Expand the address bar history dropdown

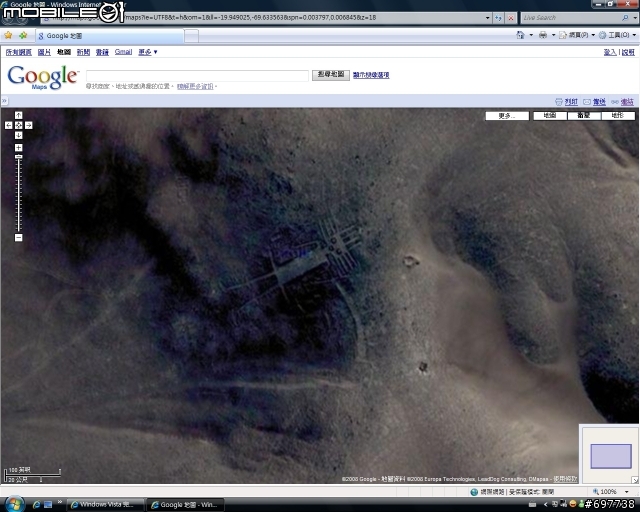coord(487,18)
